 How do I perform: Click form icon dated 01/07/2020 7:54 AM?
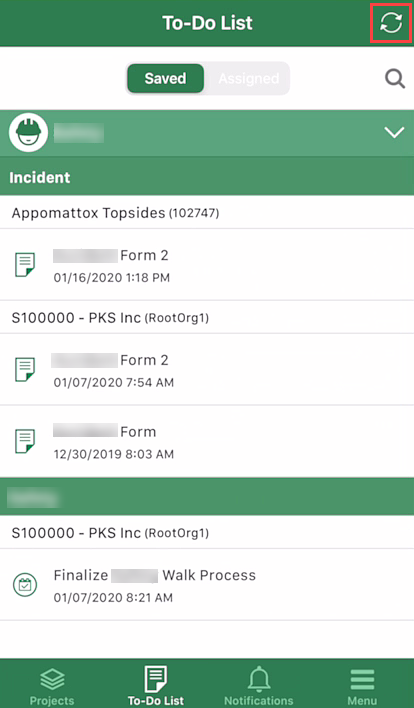(25, 370)
